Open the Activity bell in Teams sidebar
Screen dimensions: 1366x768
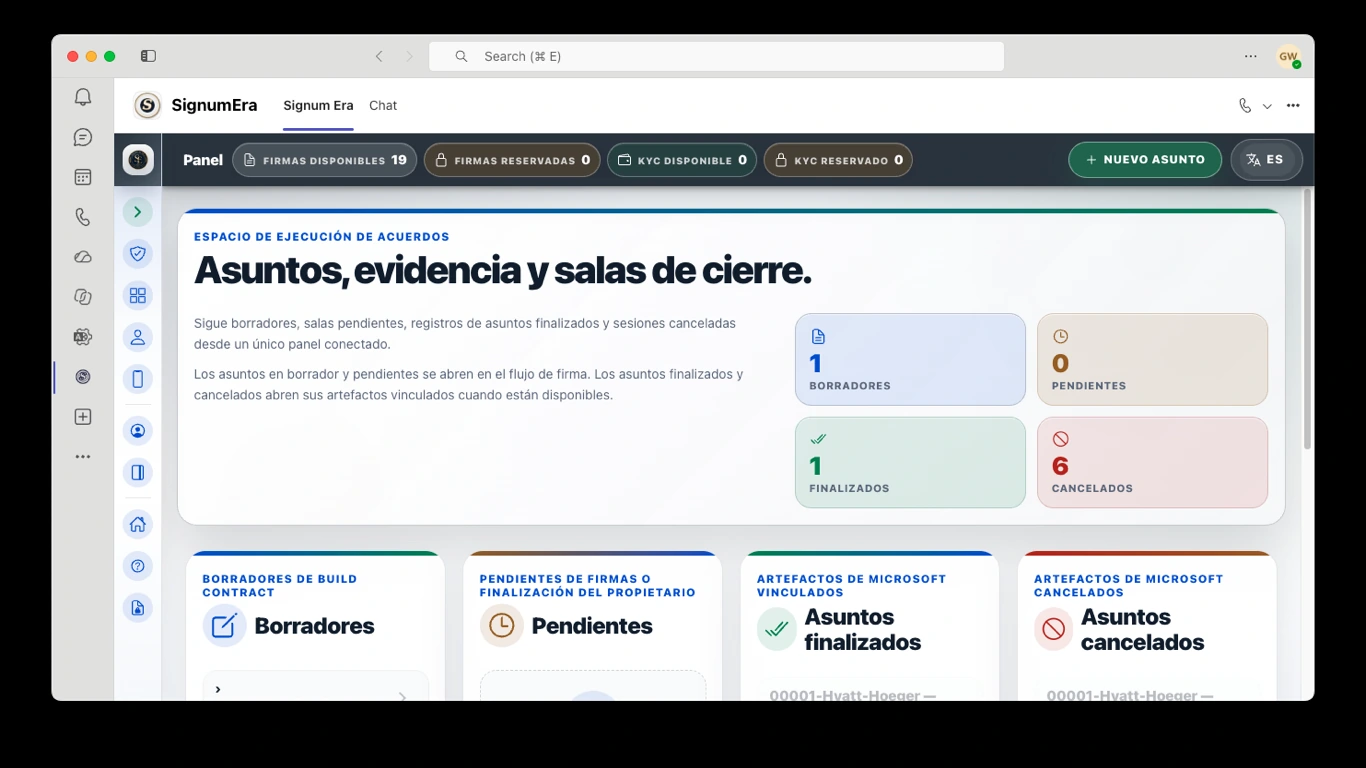[83, 97]
